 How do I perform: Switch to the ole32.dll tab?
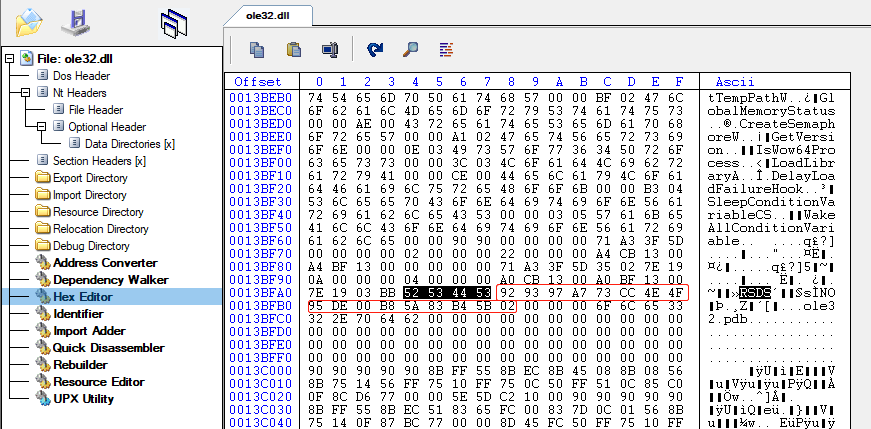coord(268,16)
